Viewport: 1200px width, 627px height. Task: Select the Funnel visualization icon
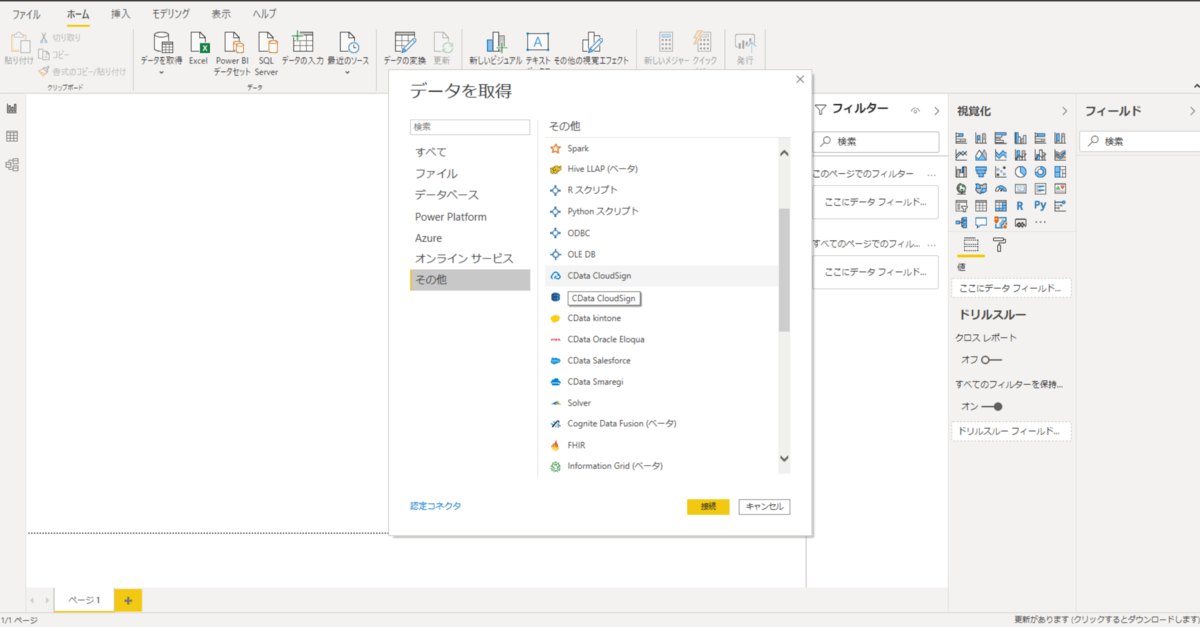982,172
